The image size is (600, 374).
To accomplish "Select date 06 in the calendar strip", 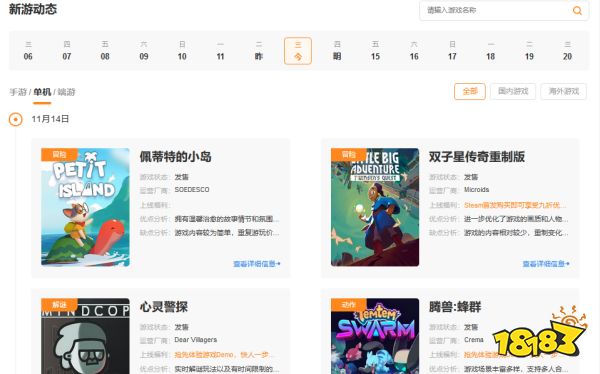I will 28,51.
